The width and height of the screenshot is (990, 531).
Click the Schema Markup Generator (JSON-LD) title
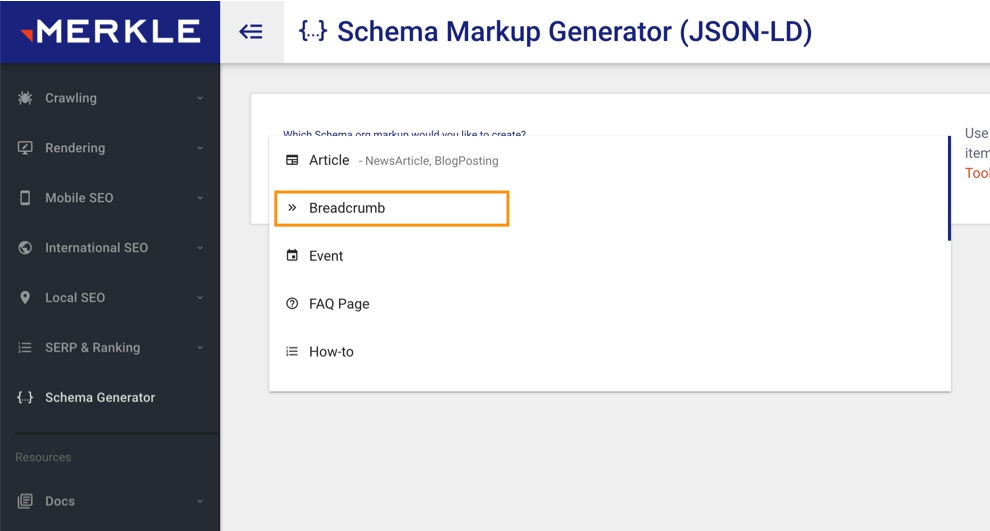574,32
